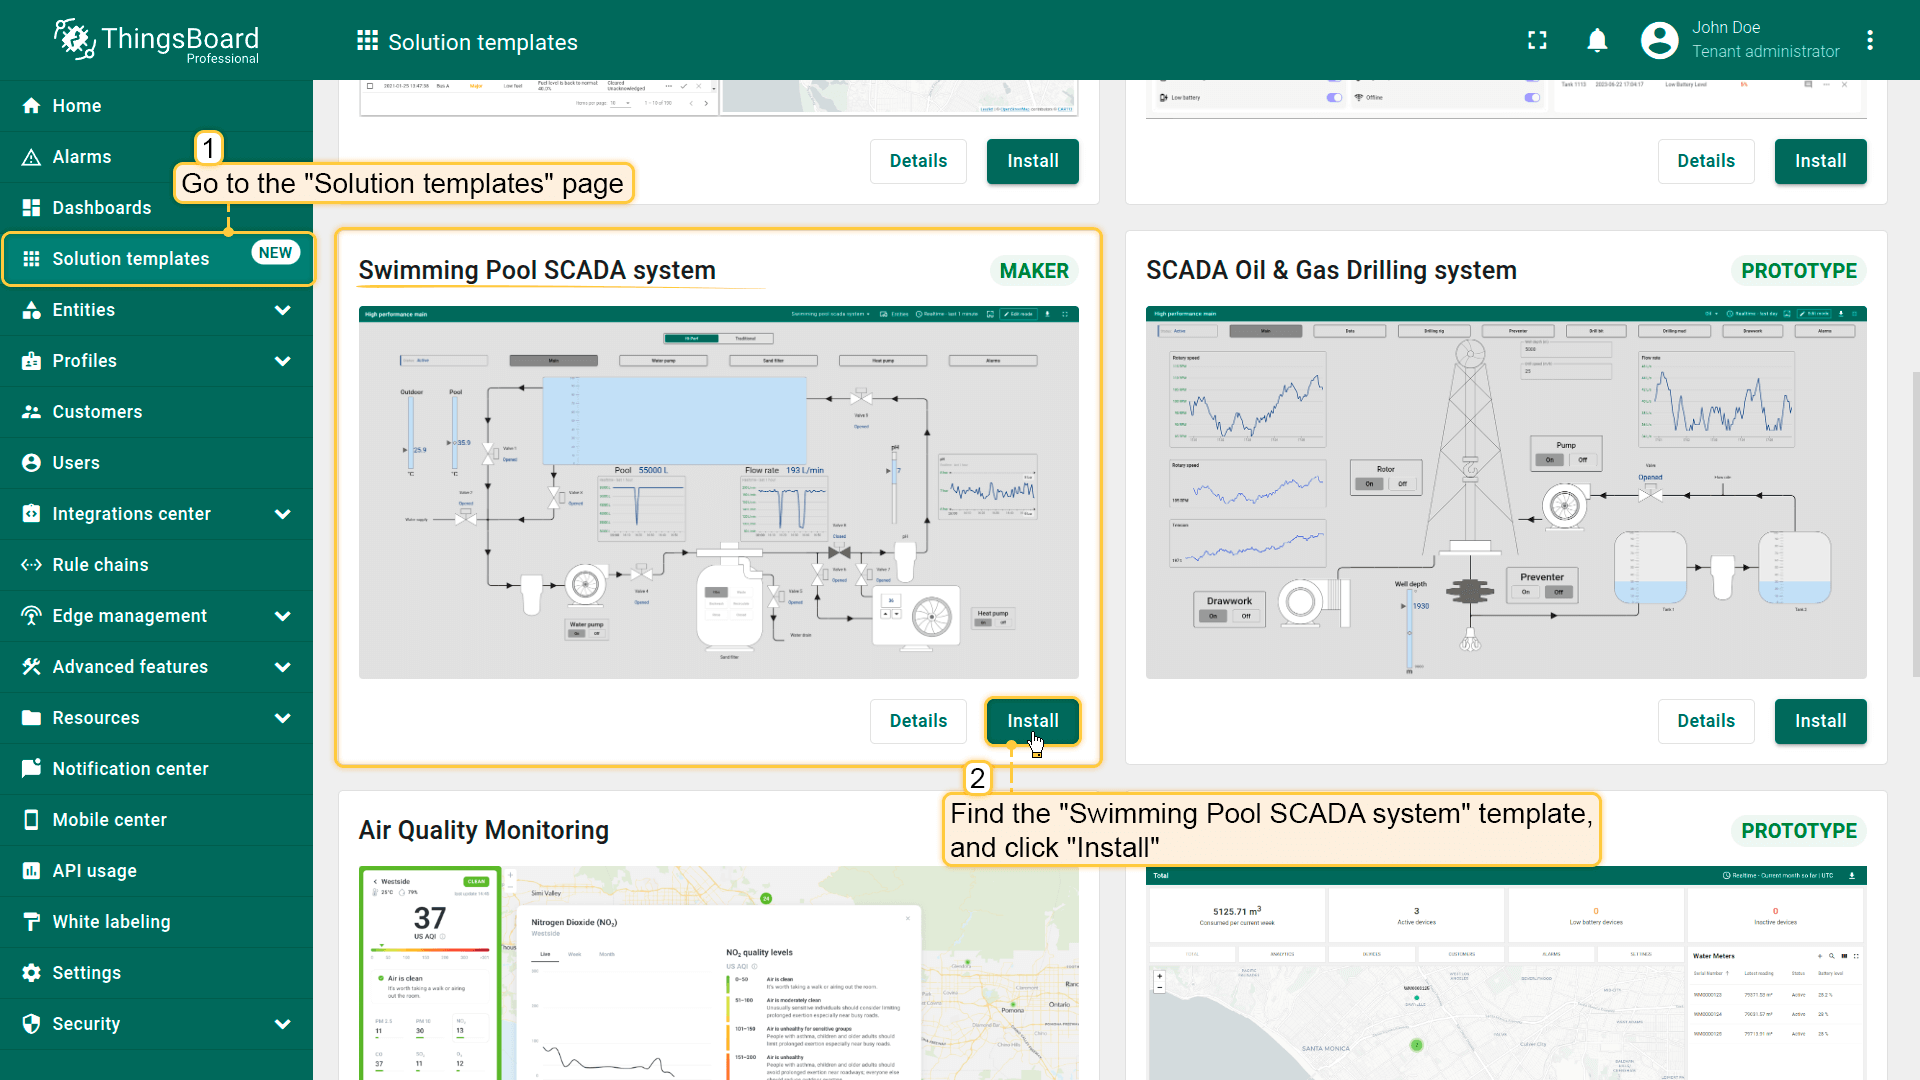Expand the Security section chevron

[283, 1024]
